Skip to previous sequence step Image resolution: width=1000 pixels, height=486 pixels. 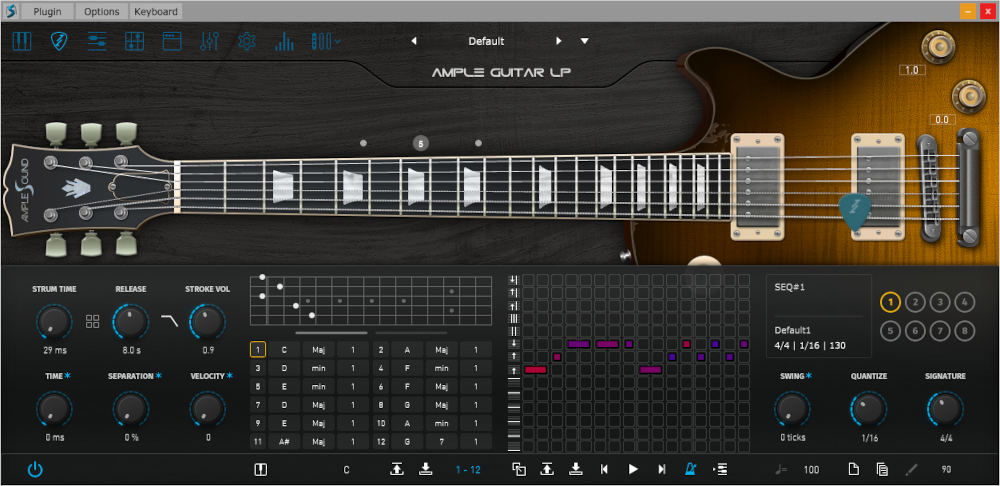coord(604,470)
